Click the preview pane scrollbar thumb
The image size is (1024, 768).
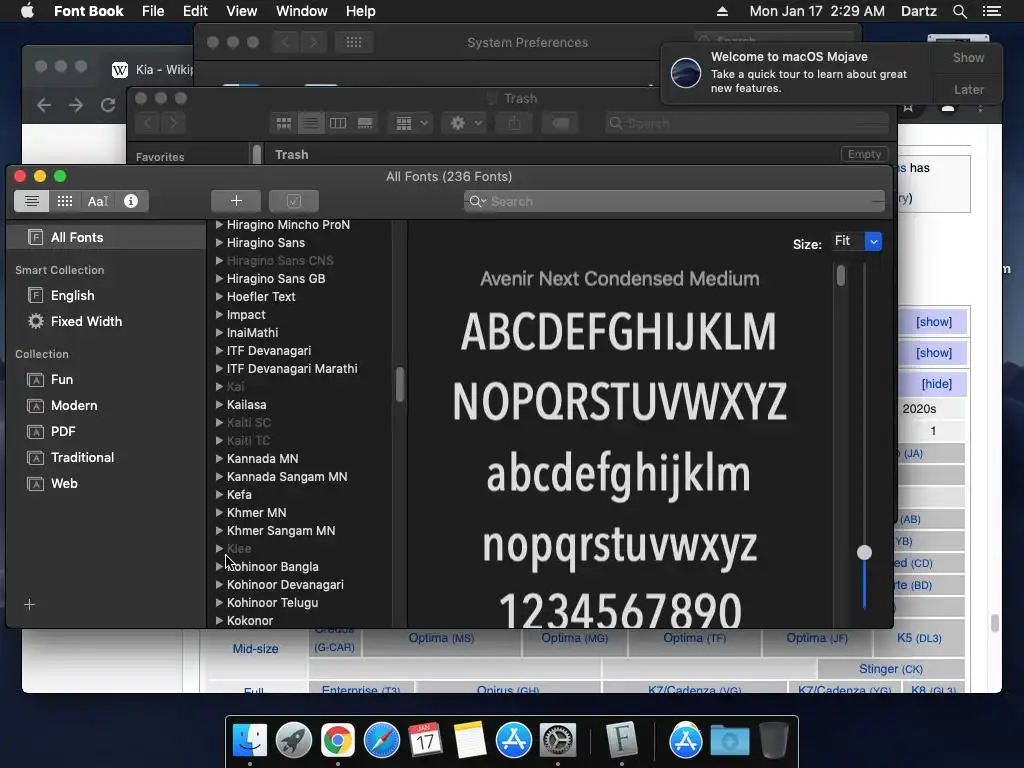[840, 275]
